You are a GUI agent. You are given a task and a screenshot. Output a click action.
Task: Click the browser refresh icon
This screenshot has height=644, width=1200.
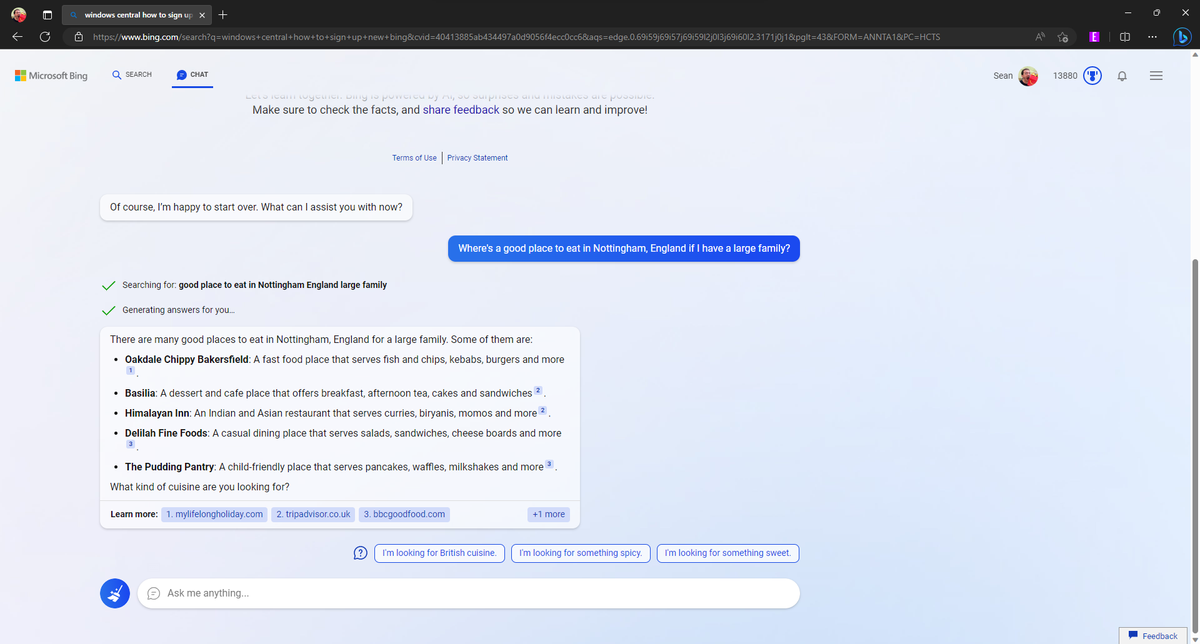45,37
